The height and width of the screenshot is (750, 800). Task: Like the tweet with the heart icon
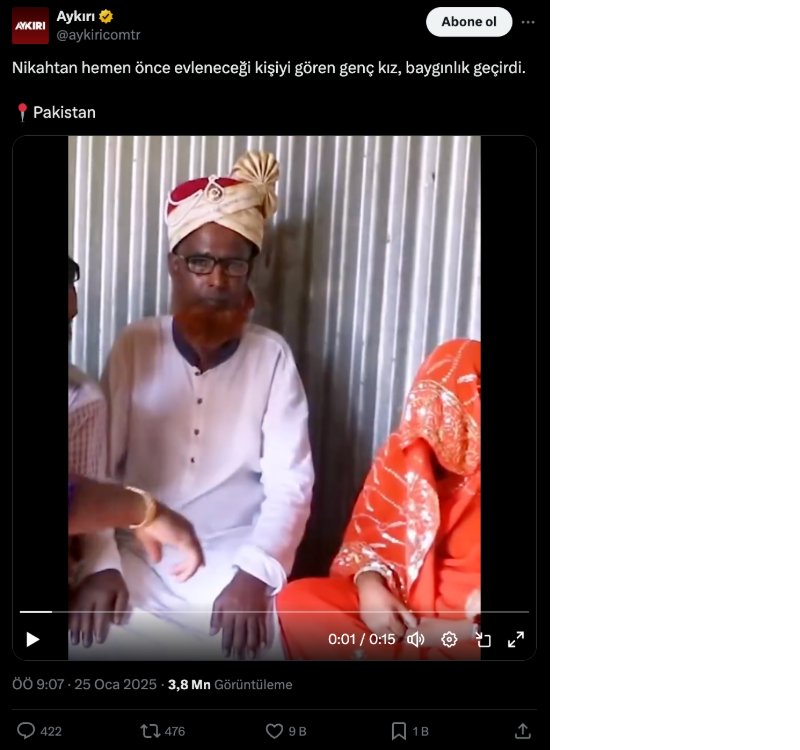click(x=274, y=731)
